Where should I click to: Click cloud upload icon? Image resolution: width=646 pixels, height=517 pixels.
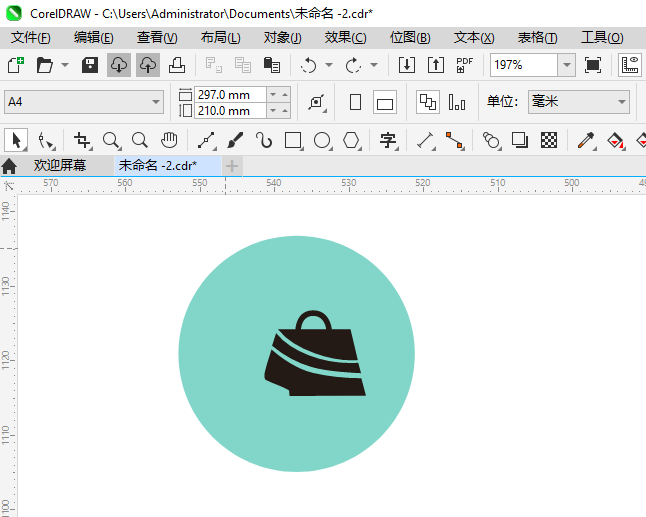[x=148, y=65]
